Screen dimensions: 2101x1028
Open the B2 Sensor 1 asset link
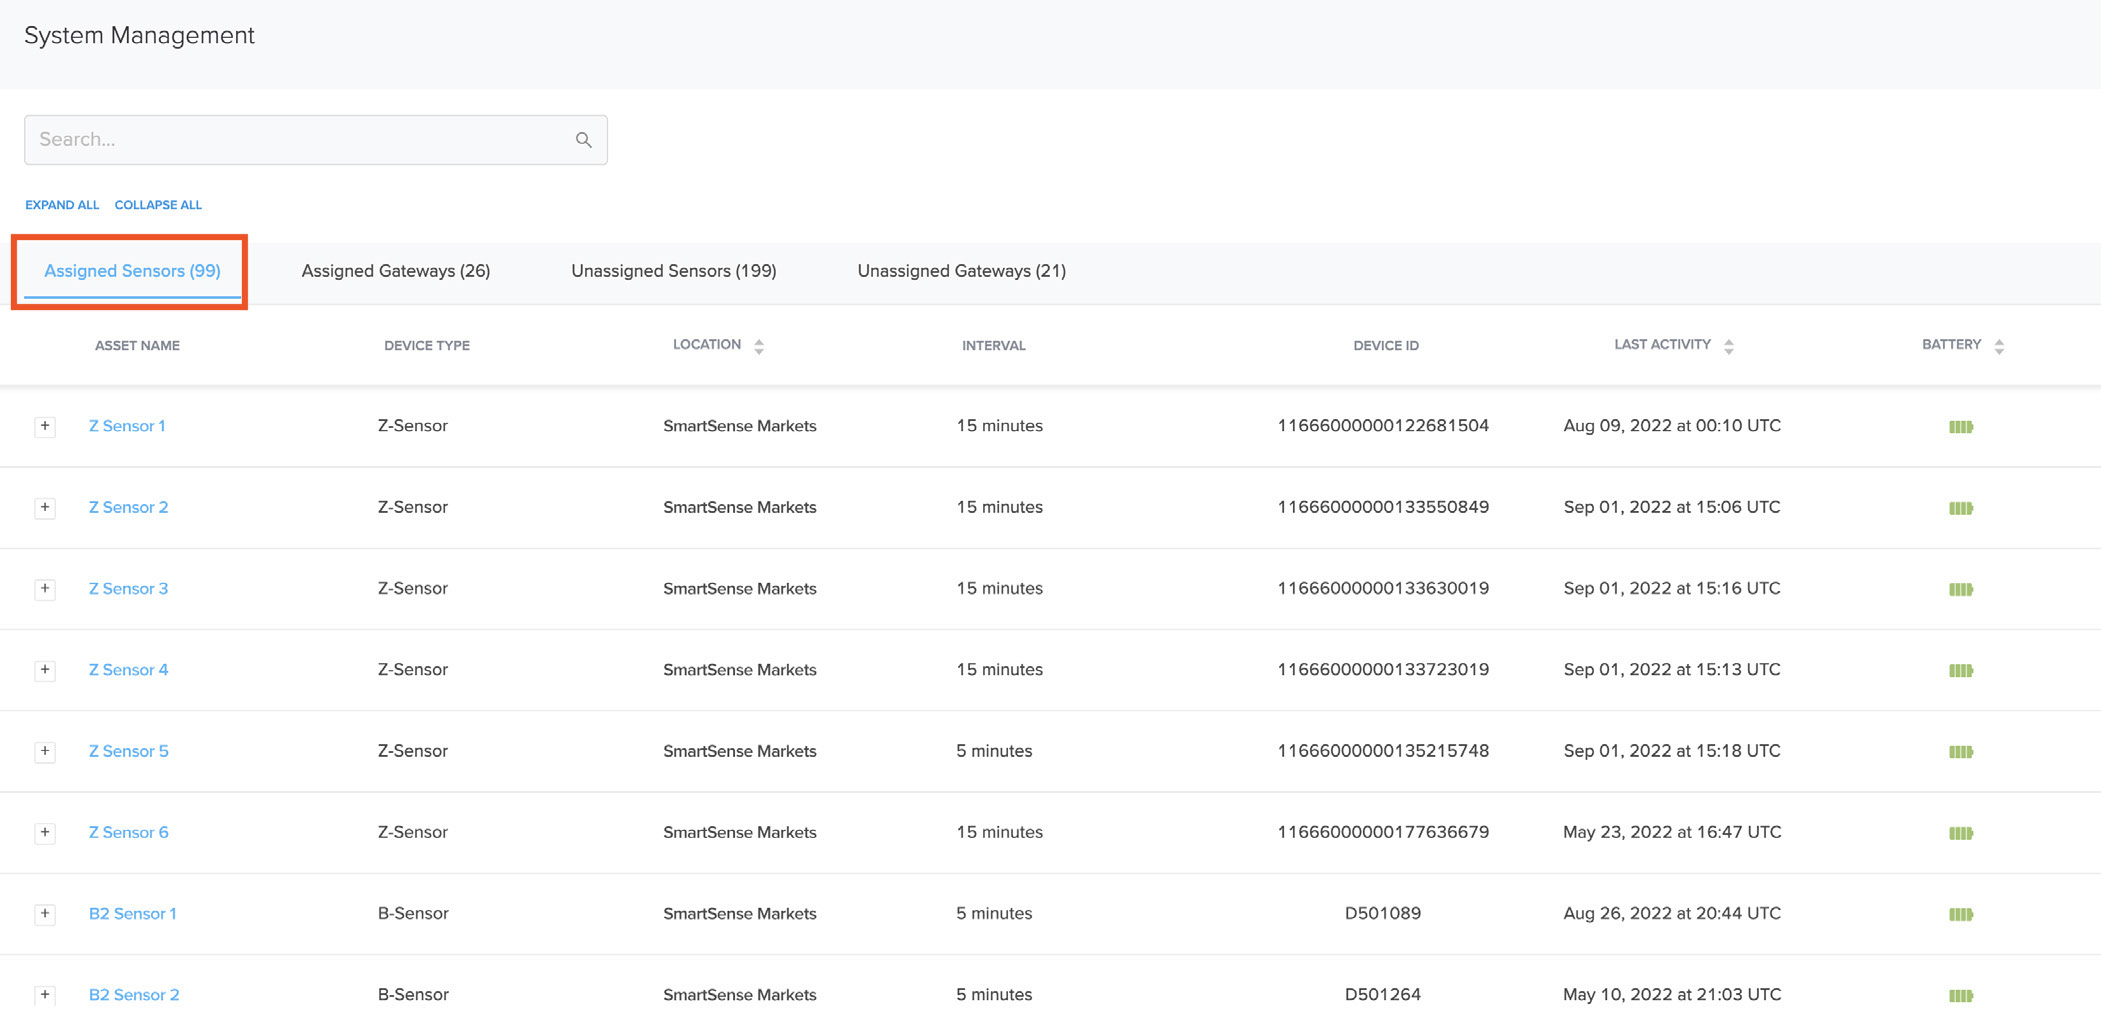coord(133,913)
